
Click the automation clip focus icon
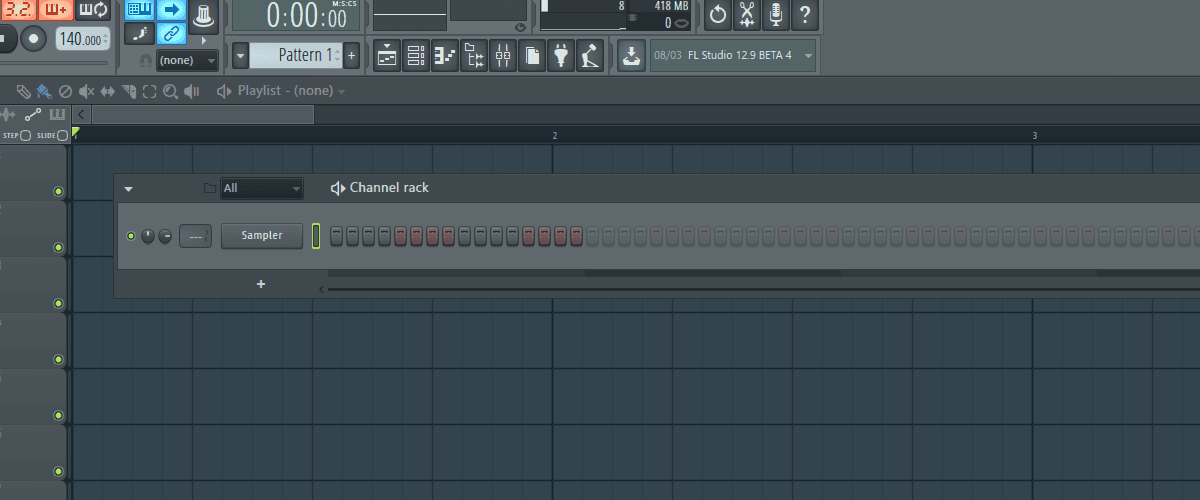click(34, 114)
